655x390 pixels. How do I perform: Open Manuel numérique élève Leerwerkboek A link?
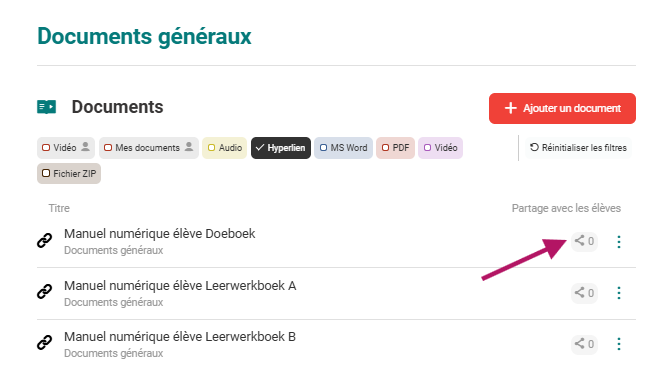pyautogui.click(x=180, y=286)
